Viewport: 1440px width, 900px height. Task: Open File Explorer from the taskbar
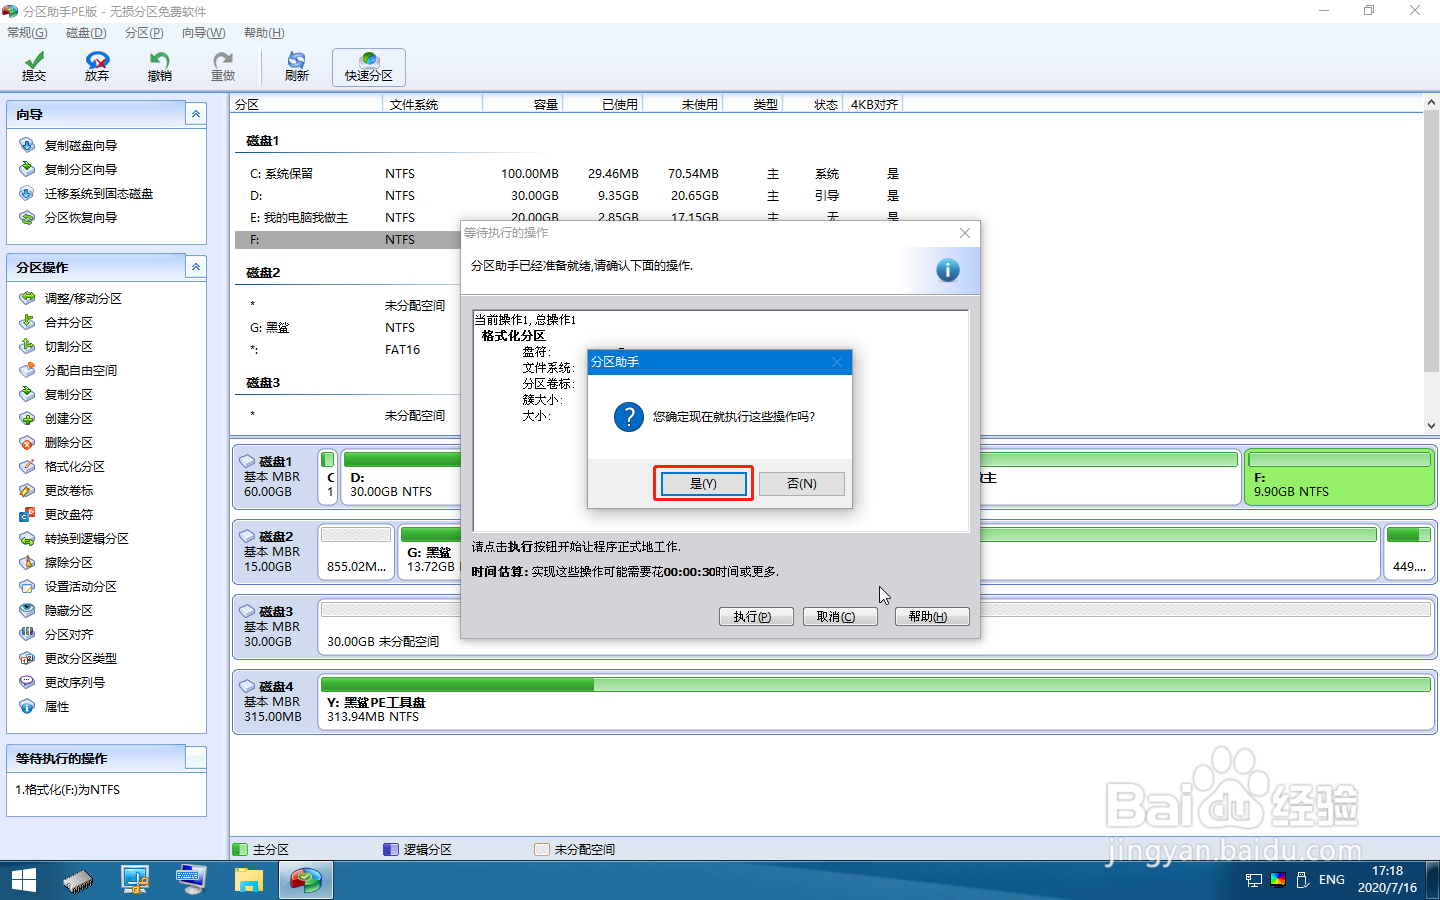(248, 880)
